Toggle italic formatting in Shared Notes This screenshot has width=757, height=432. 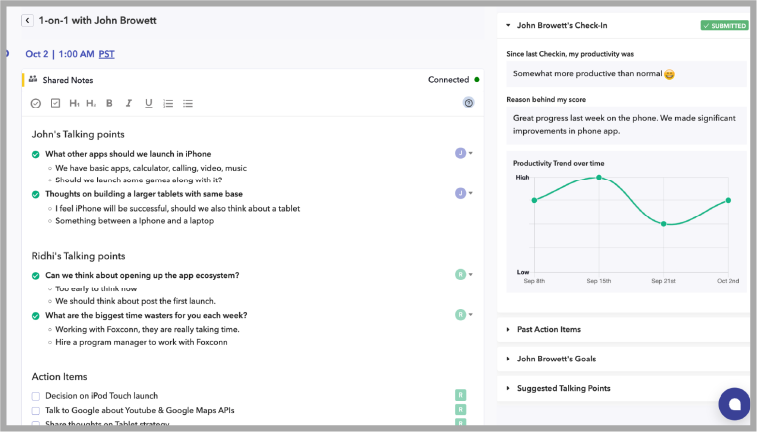point(128,103)
